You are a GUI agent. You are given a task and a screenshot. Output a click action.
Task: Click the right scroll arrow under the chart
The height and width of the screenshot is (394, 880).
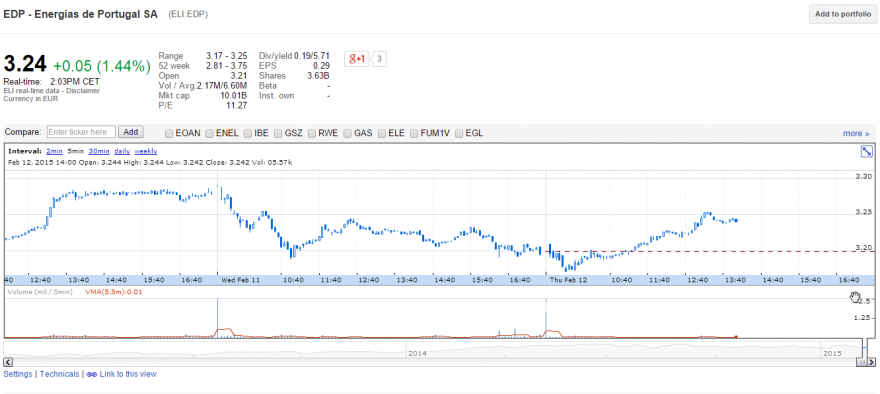coord(872,363)
